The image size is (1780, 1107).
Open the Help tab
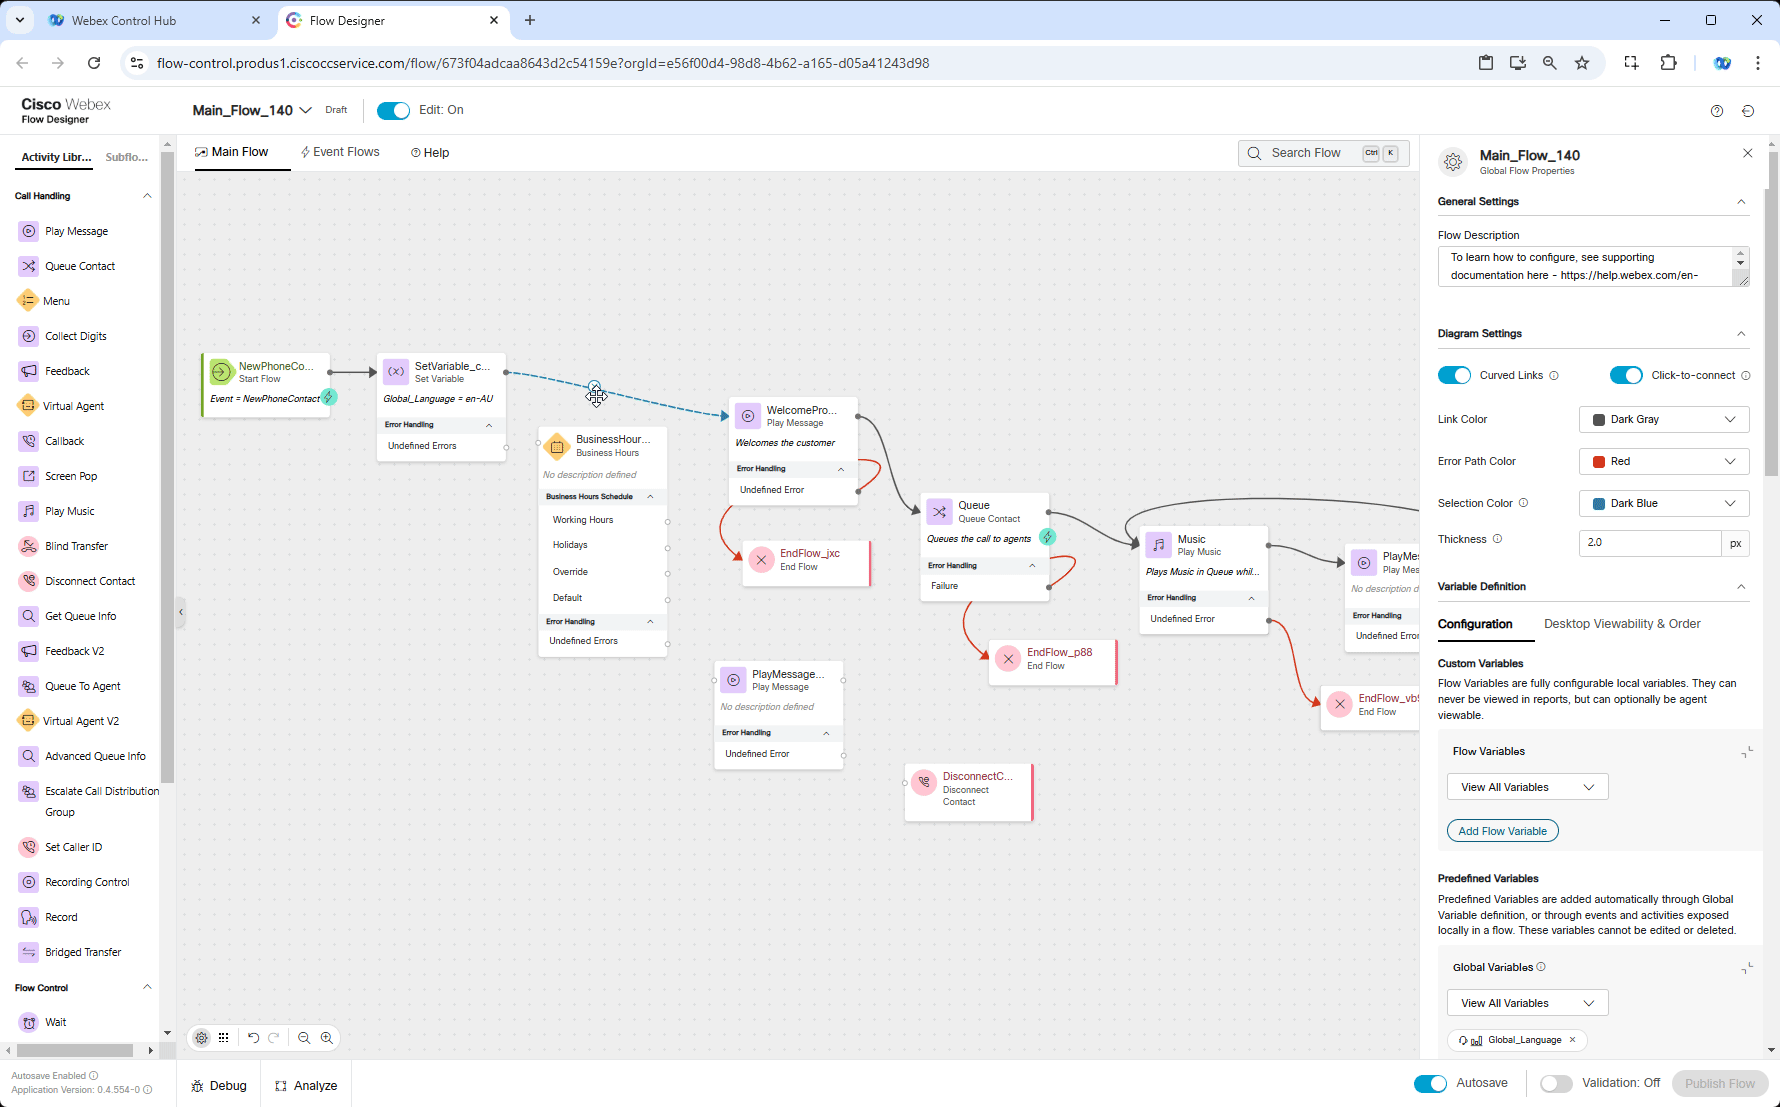430,153
